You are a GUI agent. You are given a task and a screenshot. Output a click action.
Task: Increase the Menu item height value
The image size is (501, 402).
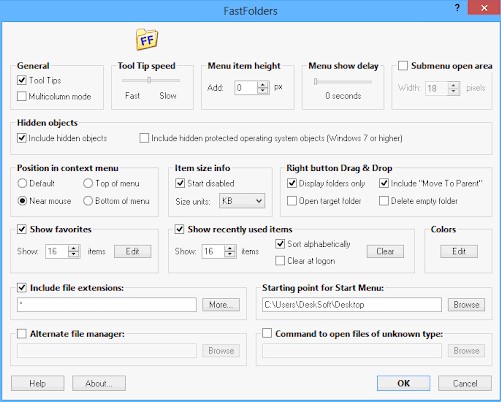click(263, 84)
